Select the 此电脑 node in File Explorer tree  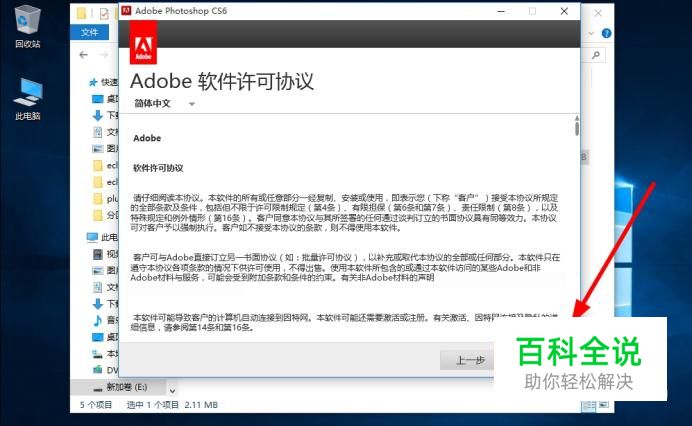coord(102,238)
